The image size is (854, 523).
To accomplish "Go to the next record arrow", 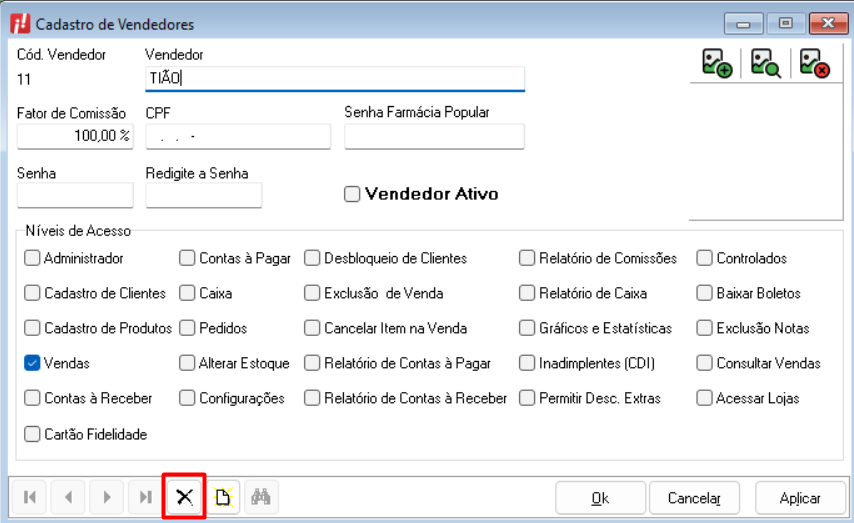I will pyautogui.click(x=107, y=497).
